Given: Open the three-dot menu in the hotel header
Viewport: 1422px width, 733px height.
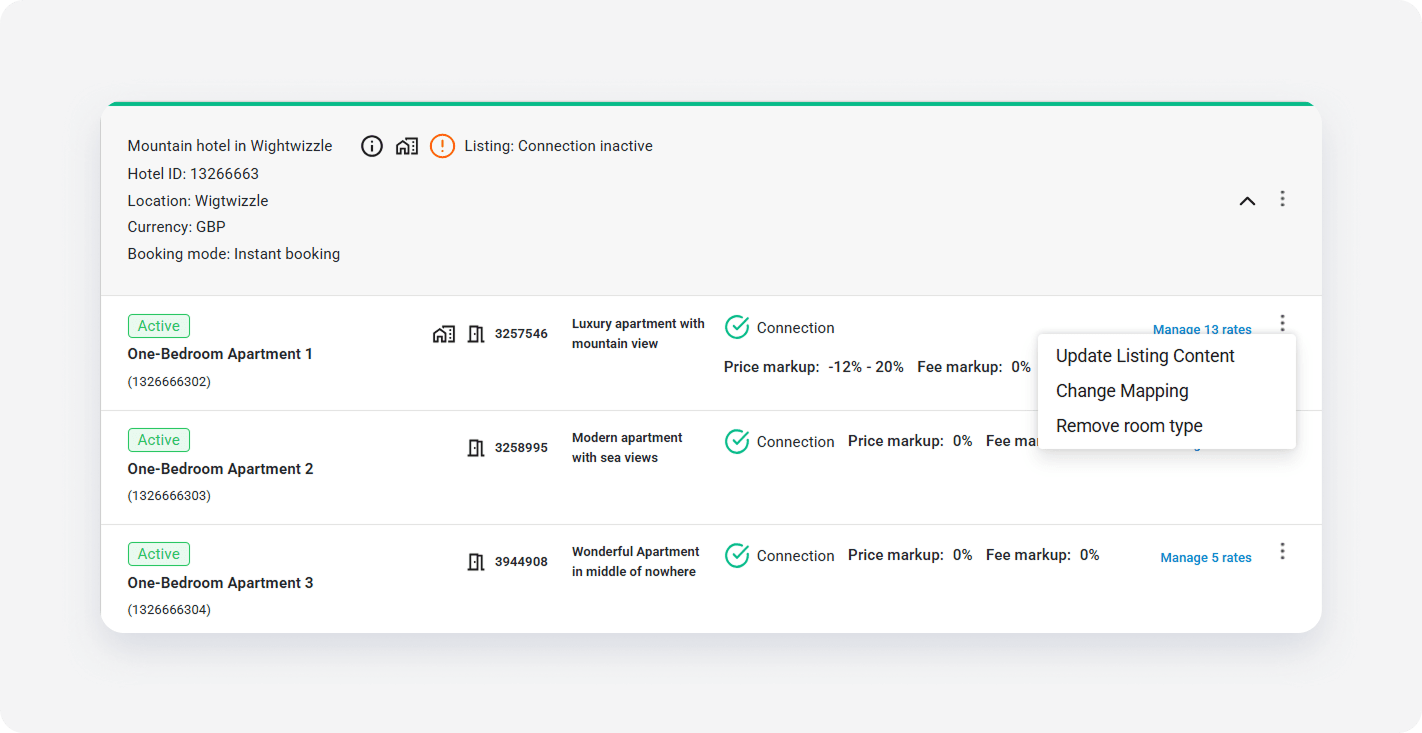Looking at the screenshot, I should click(1282, 199).
